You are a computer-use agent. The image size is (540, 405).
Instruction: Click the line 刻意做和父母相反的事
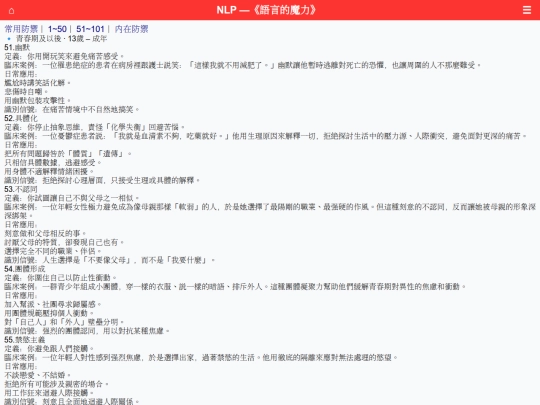click(x=45, y=233)
